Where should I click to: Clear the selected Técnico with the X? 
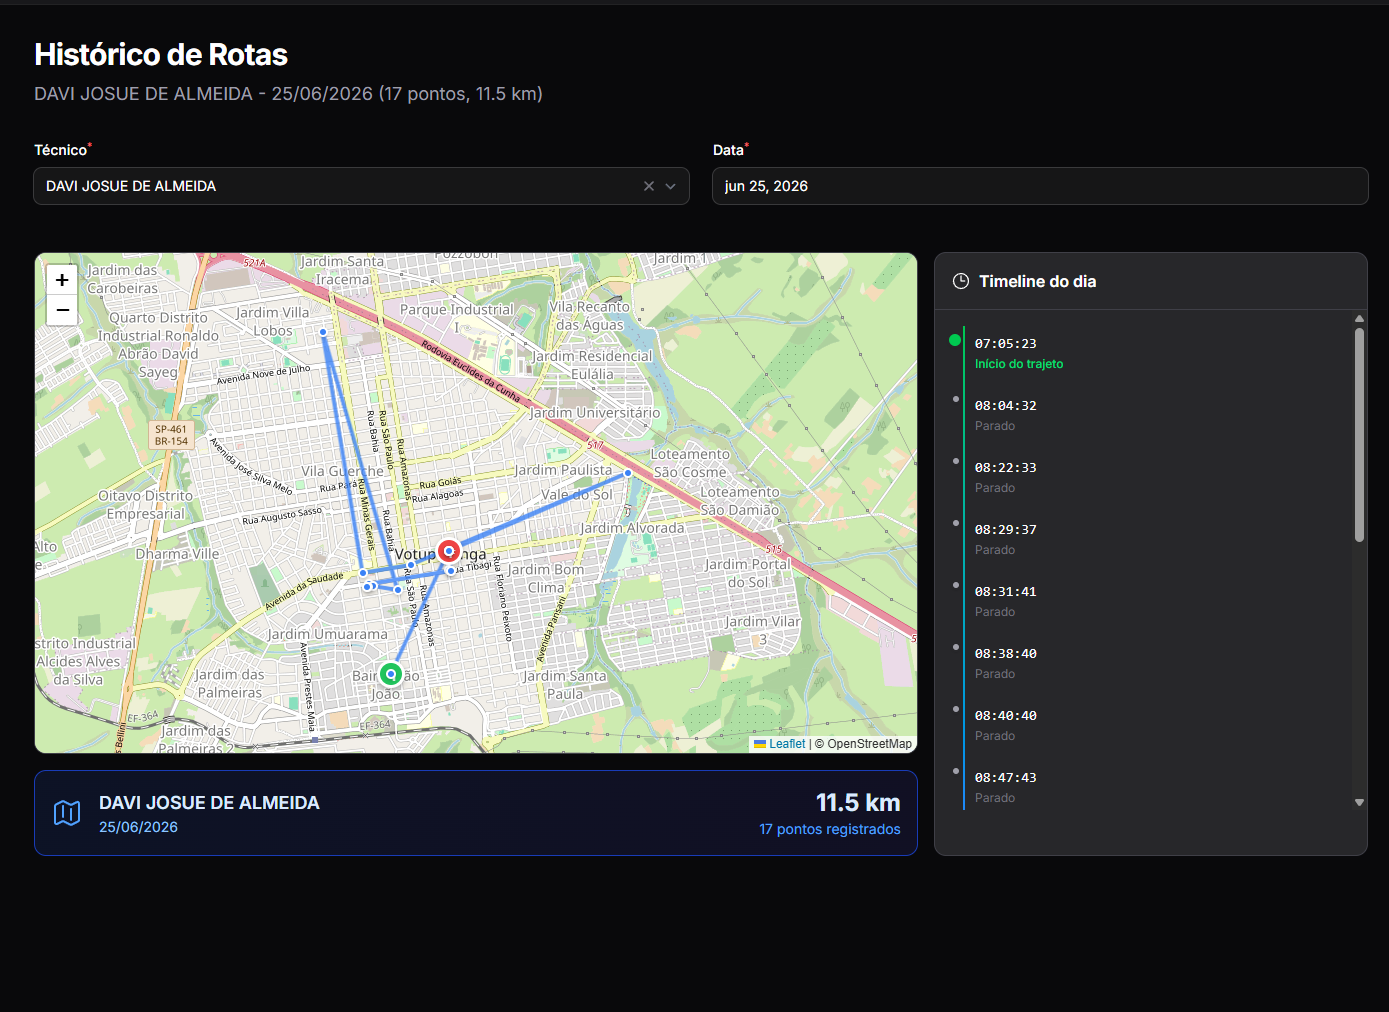(649, 186)
